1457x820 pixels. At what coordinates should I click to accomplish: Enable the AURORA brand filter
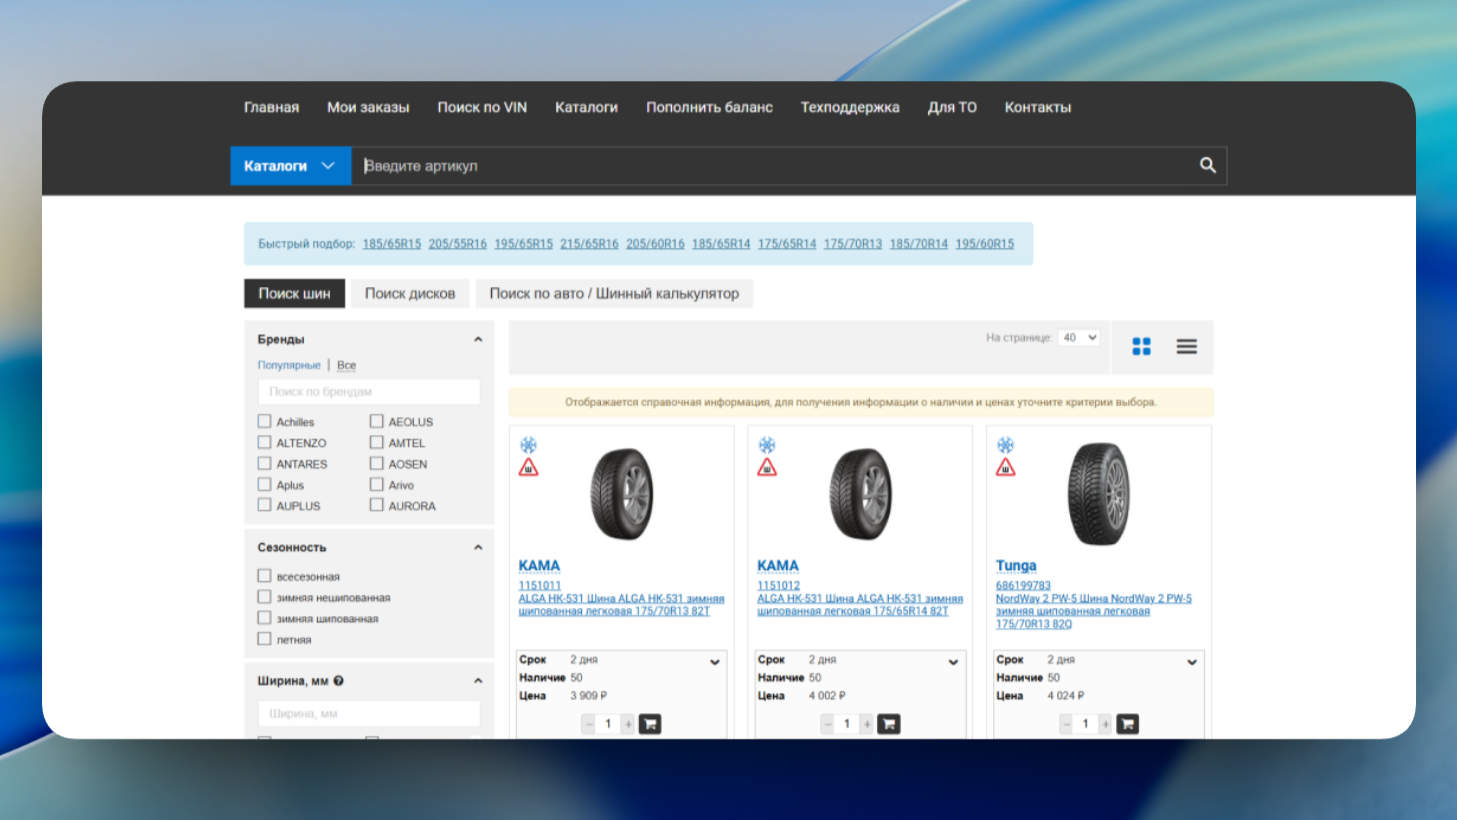coord(377,506)
